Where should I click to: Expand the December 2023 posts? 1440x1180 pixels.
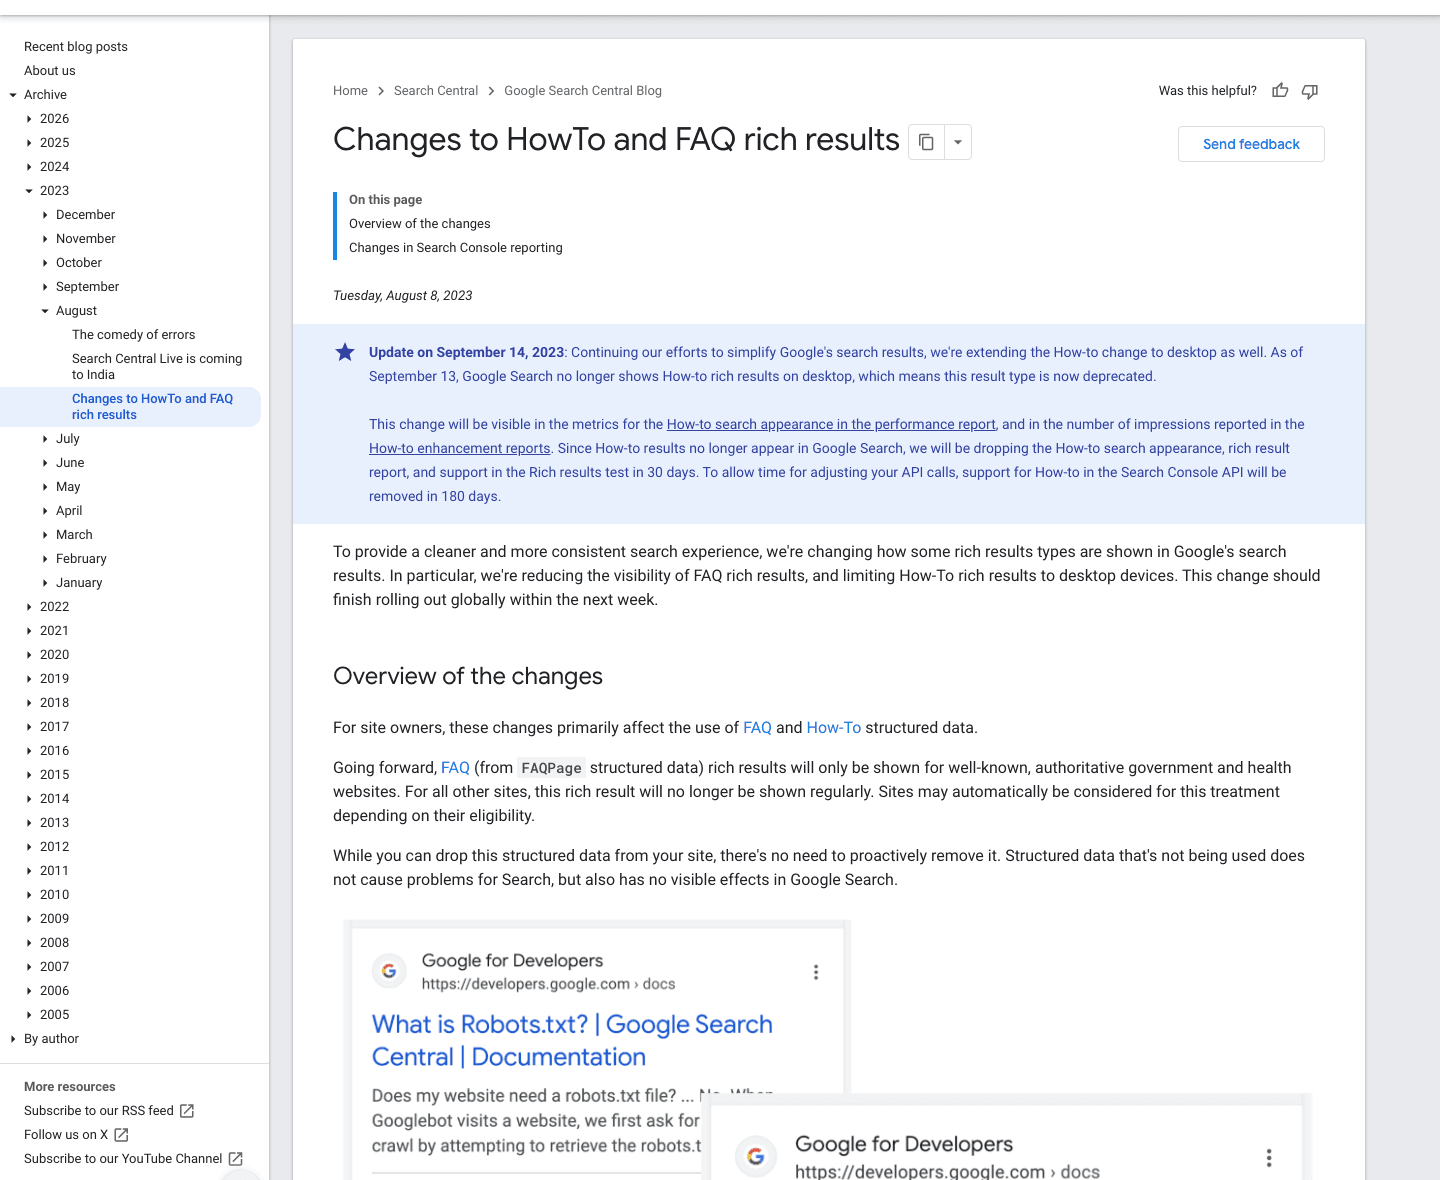coord(45,215)
